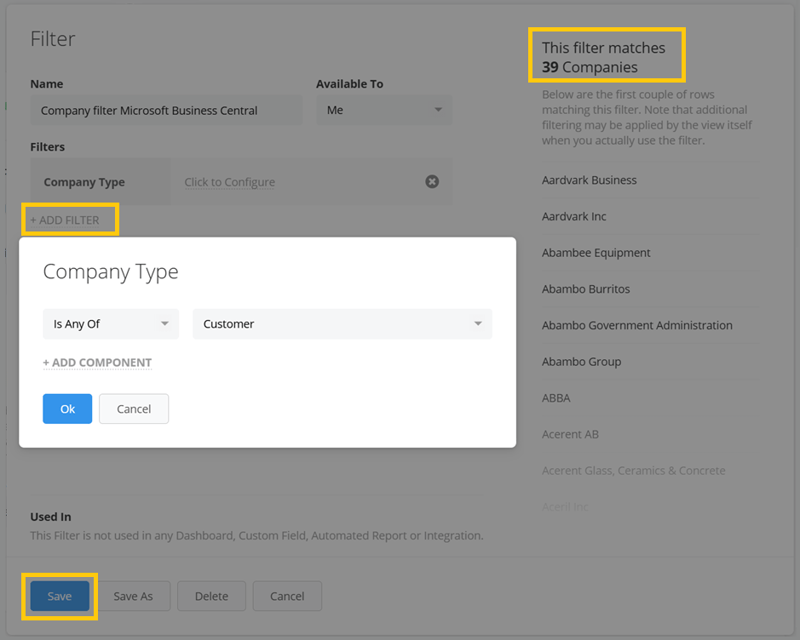Select the ABBA company row
Screen dimensions: 800x640
[x=651, y=398]
